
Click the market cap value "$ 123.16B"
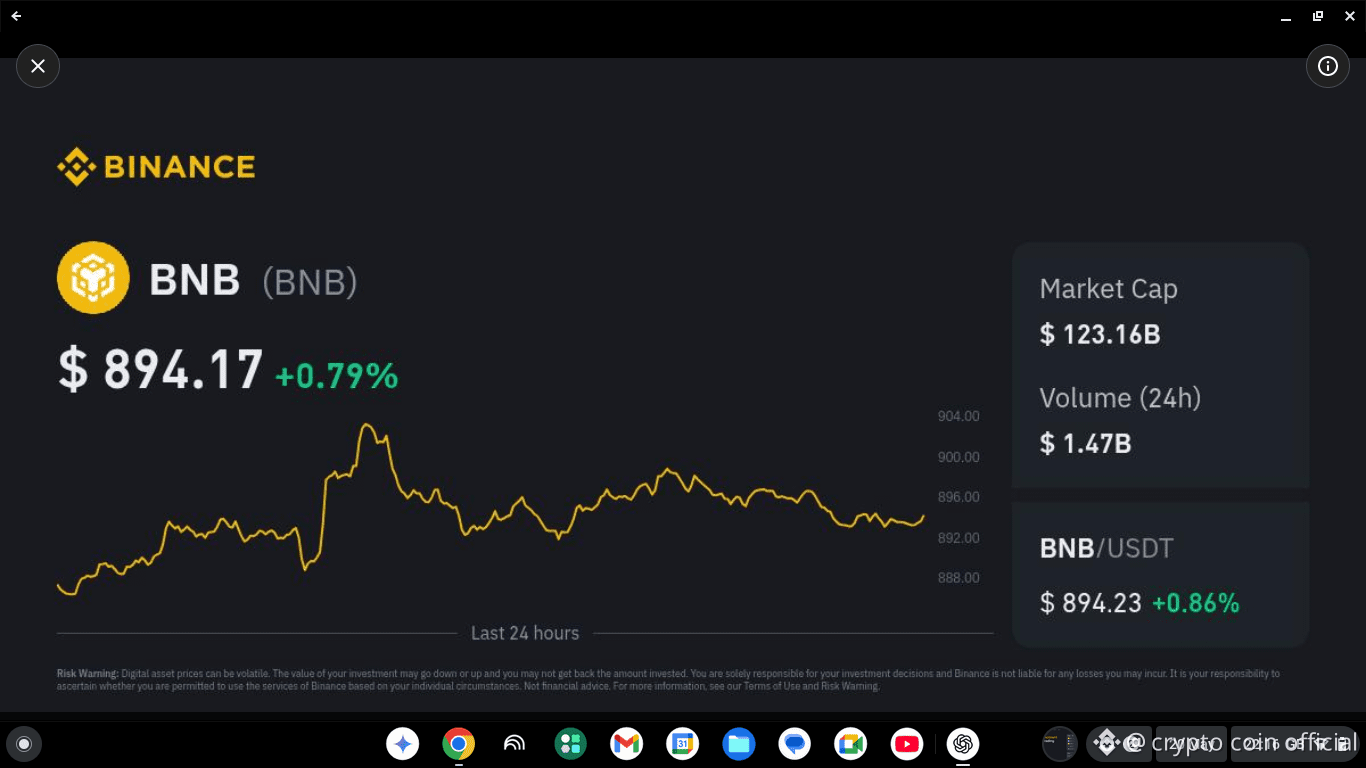1100,334
